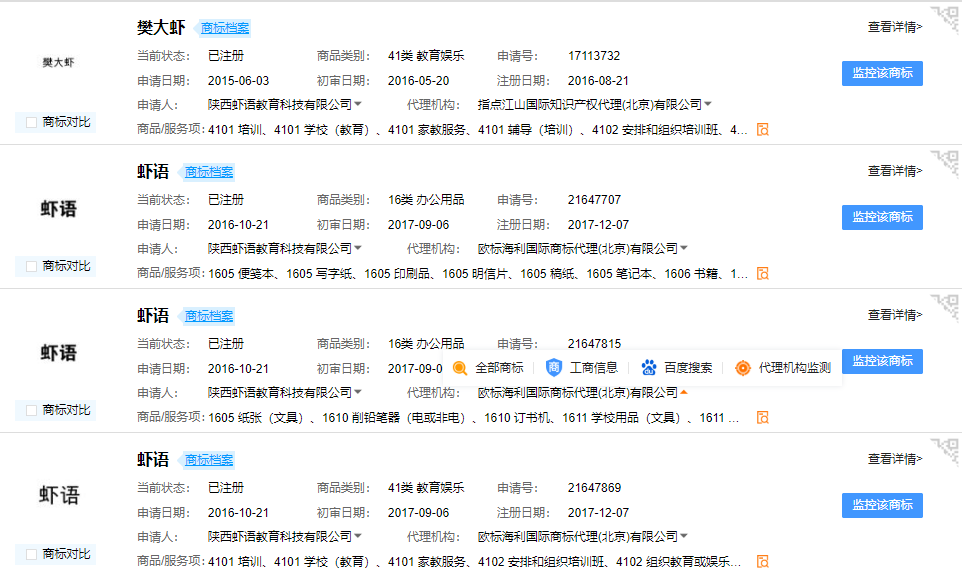Click application number 21647815

coord(594,344)
